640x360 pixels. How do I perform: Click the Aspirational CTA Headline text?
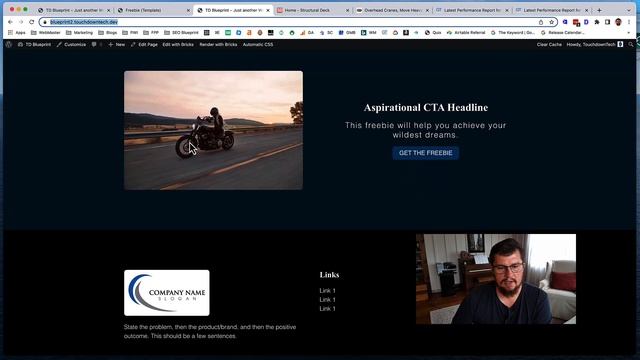426,108
